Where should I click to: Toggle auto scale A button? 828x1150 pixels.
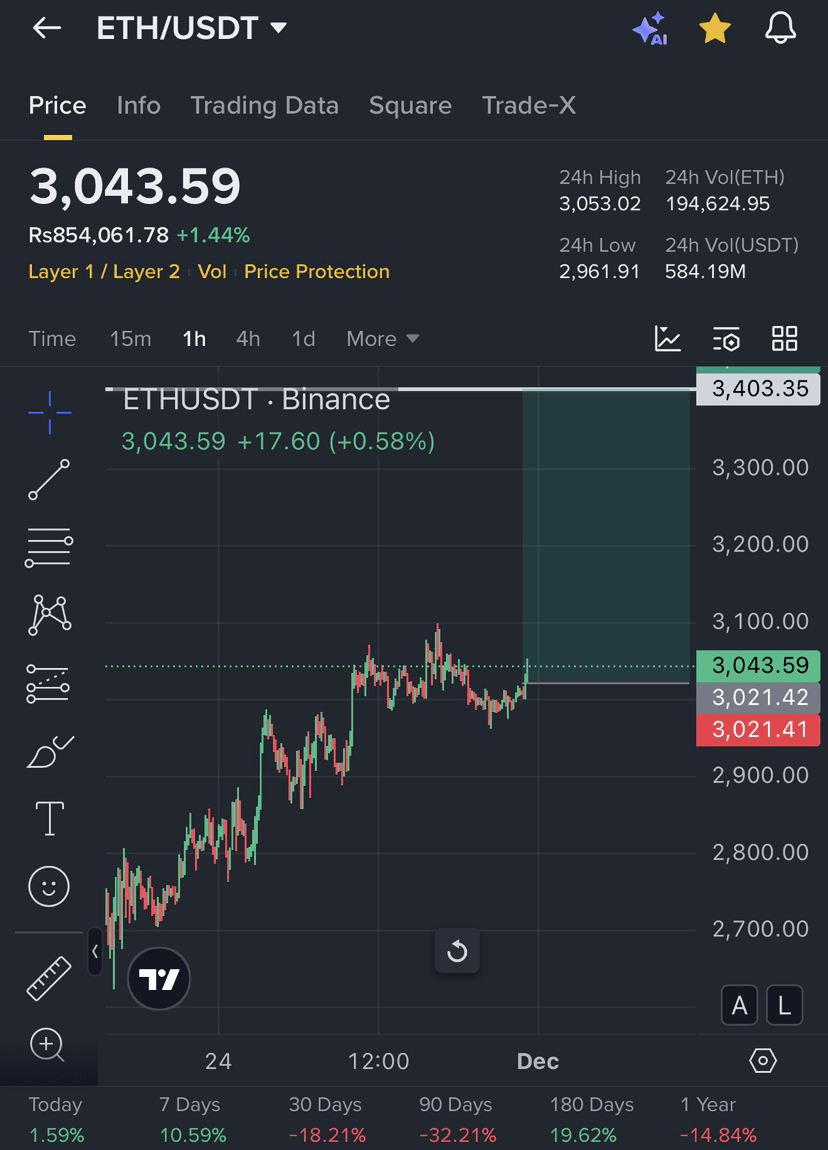tap(739, 1005)
